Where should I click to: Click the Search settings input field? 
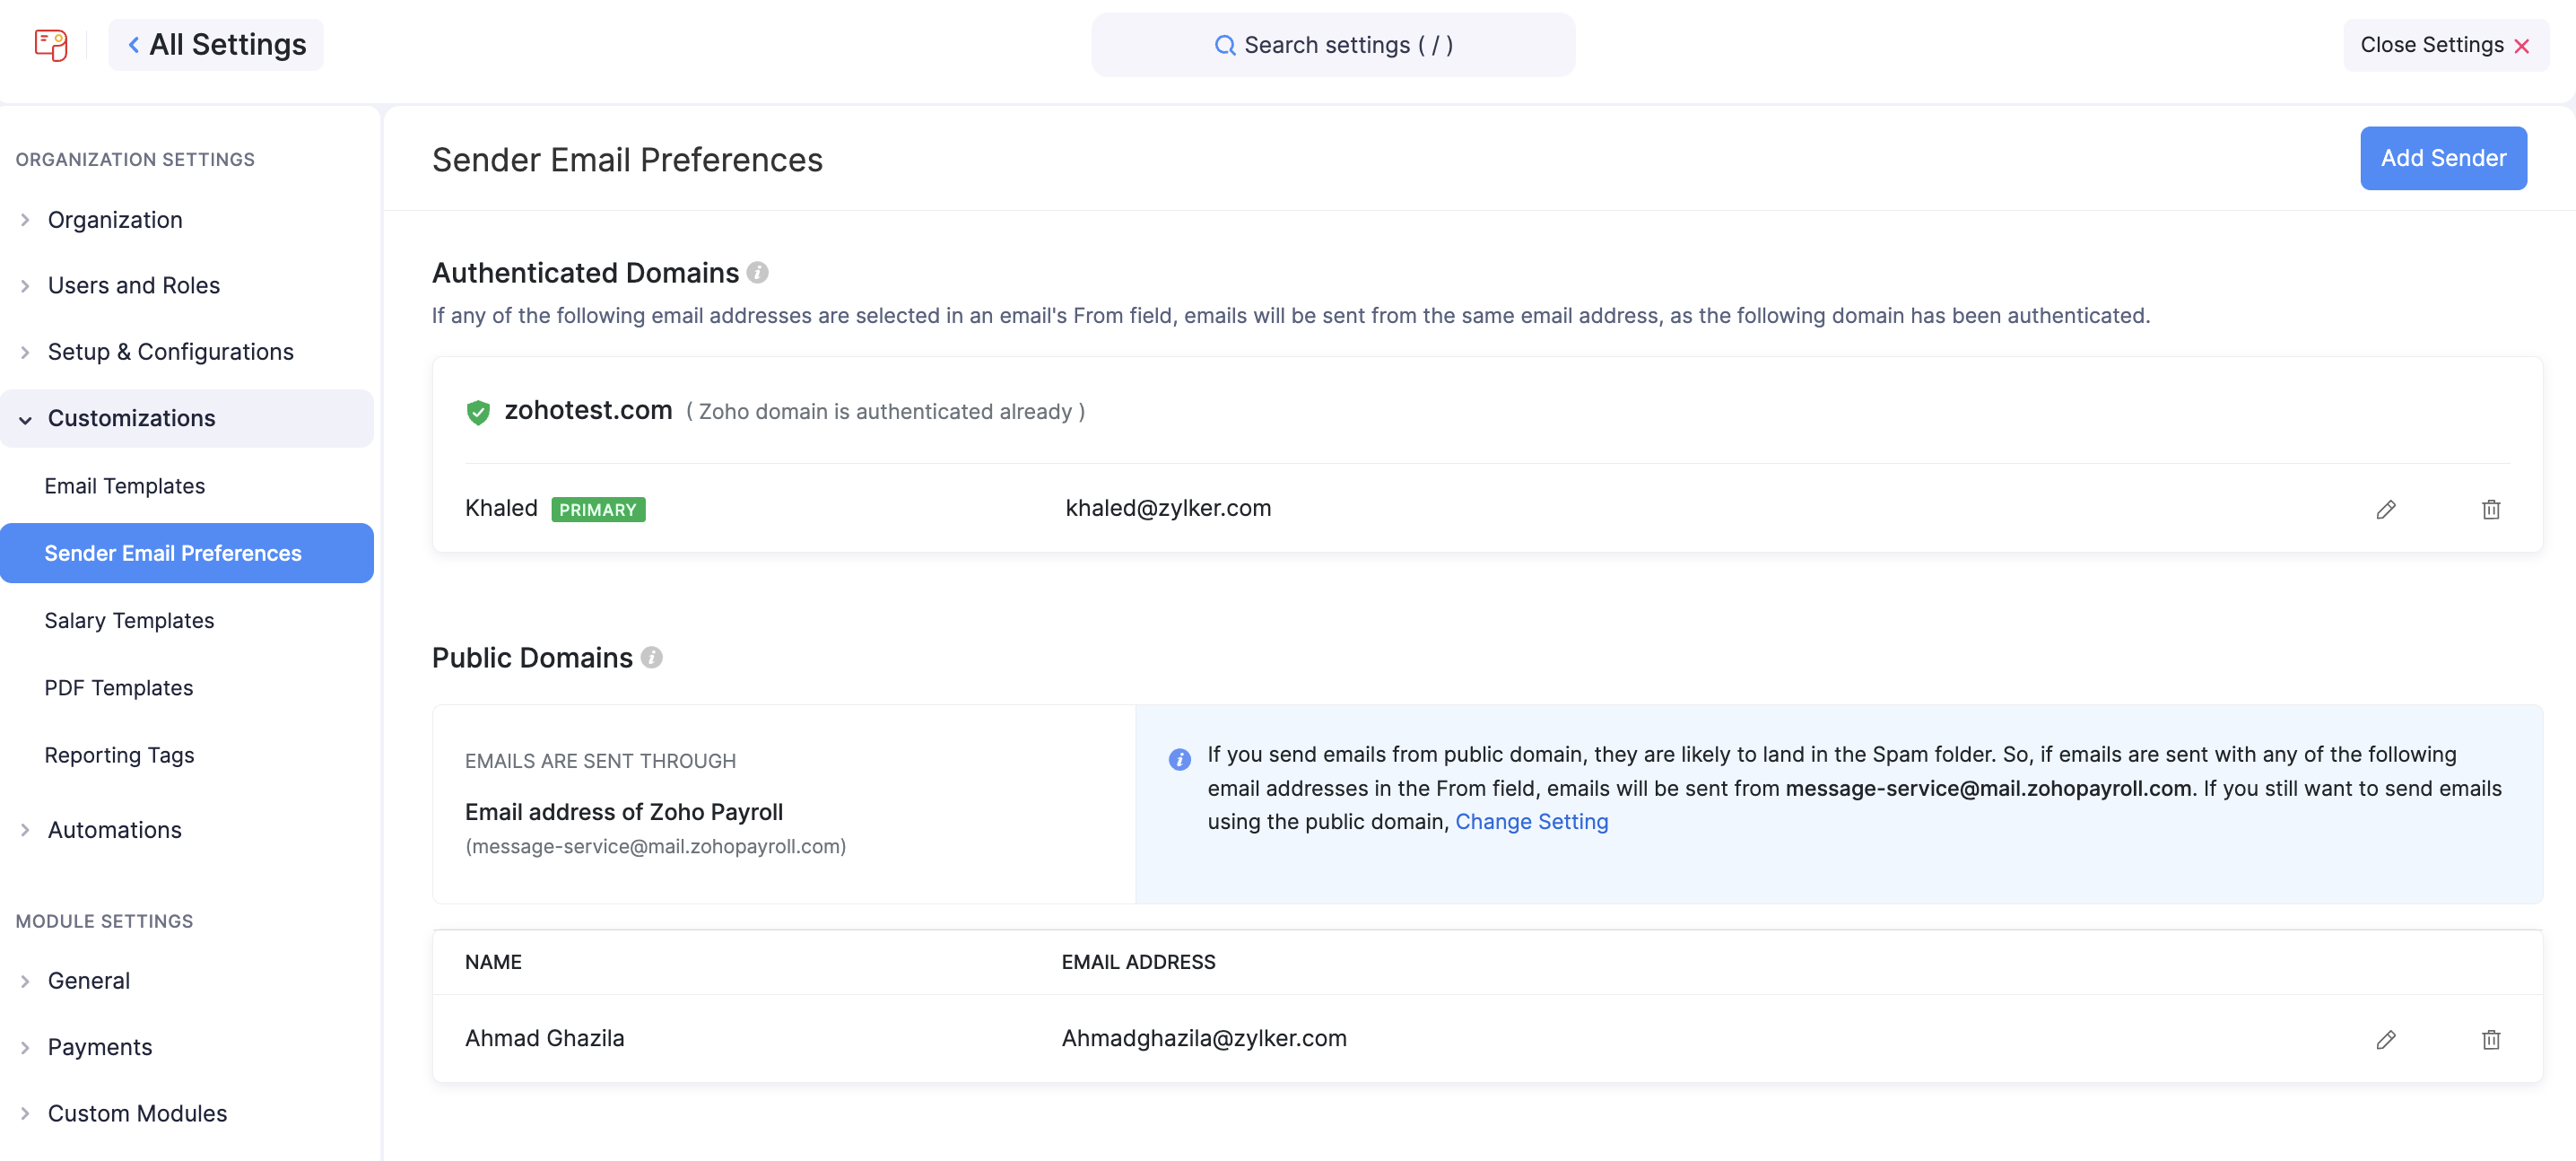pos(1334,44)
